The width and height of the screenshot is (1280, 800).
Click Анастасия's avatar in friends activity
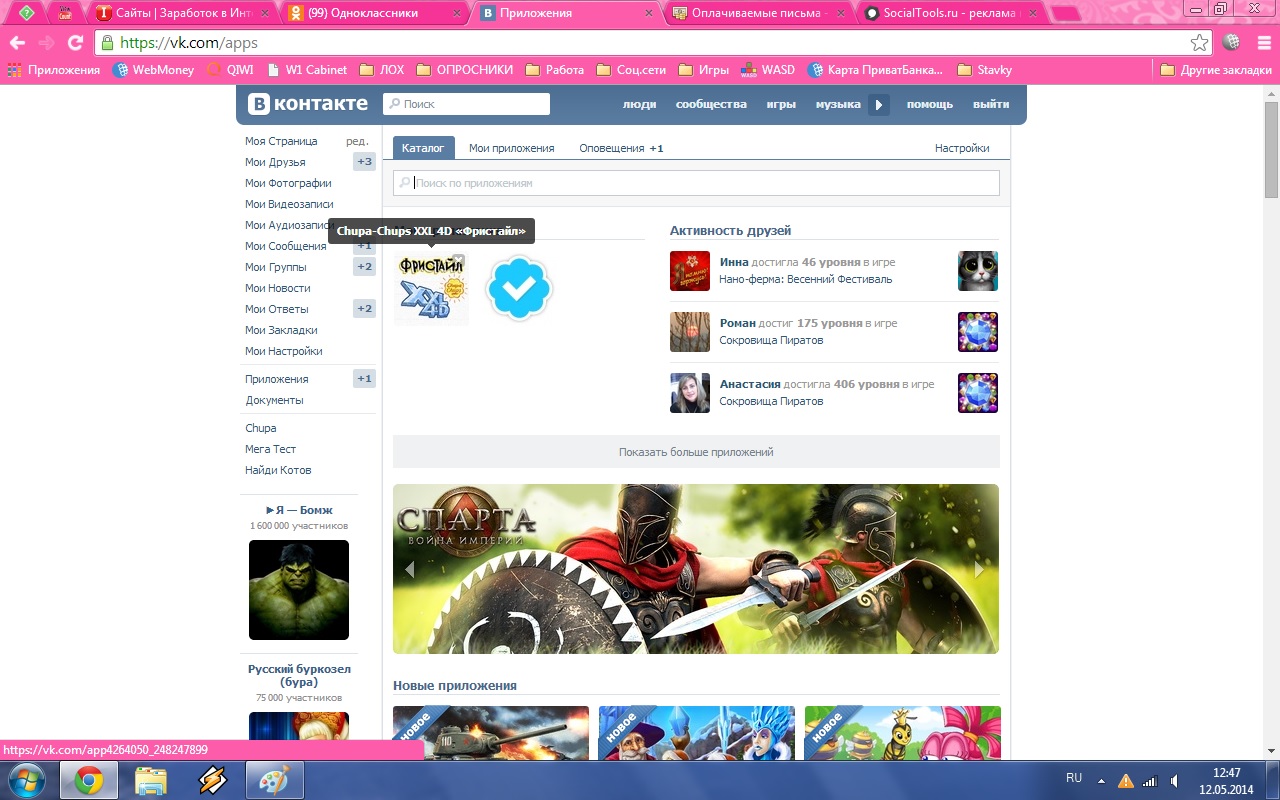click(x=690, y=393)
